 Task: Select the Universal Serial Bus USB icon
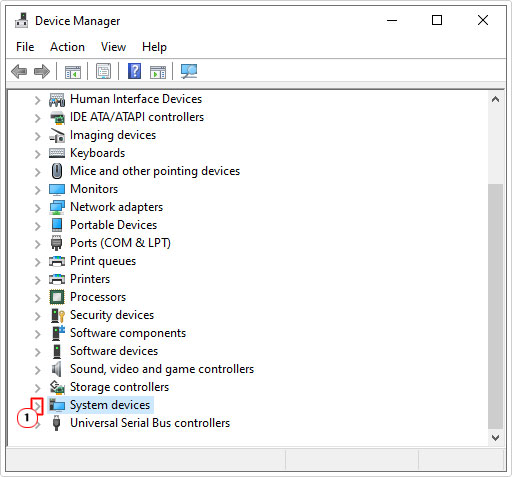pyautogui.click(x=57, y=423)
